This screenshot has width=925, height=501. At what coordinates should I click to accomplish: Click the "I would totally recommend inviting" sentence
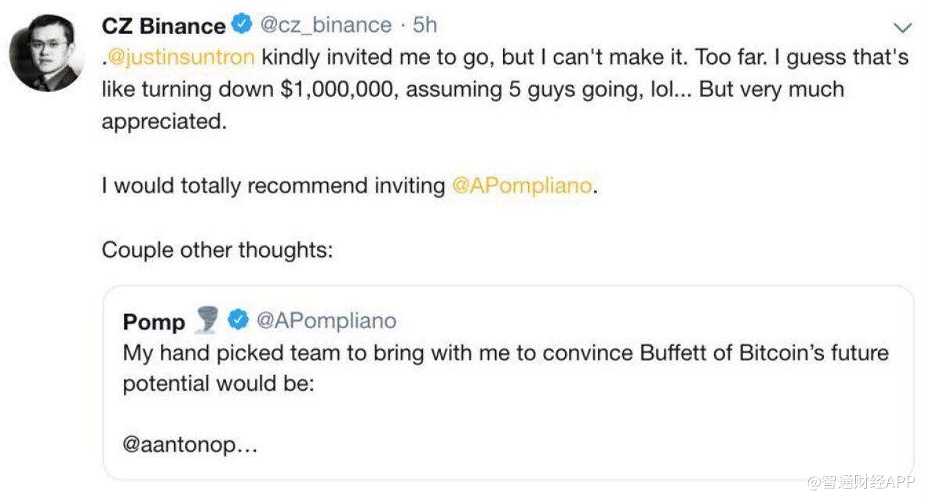[273, 186]
